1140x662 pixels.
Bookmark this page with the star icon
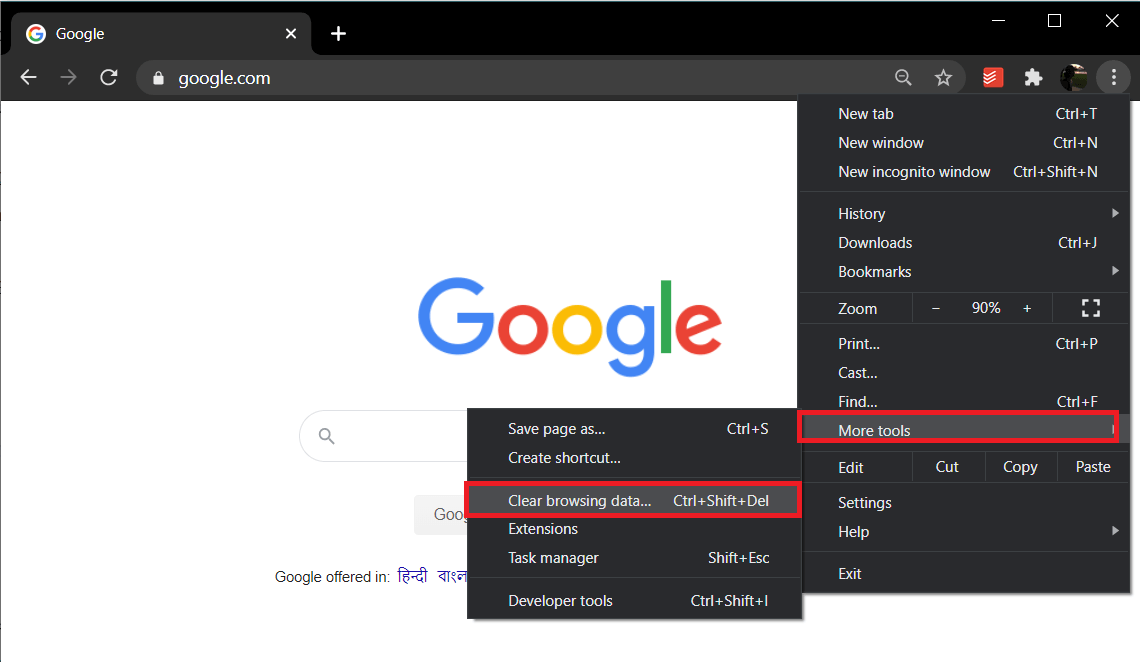(x=943, y=77)
